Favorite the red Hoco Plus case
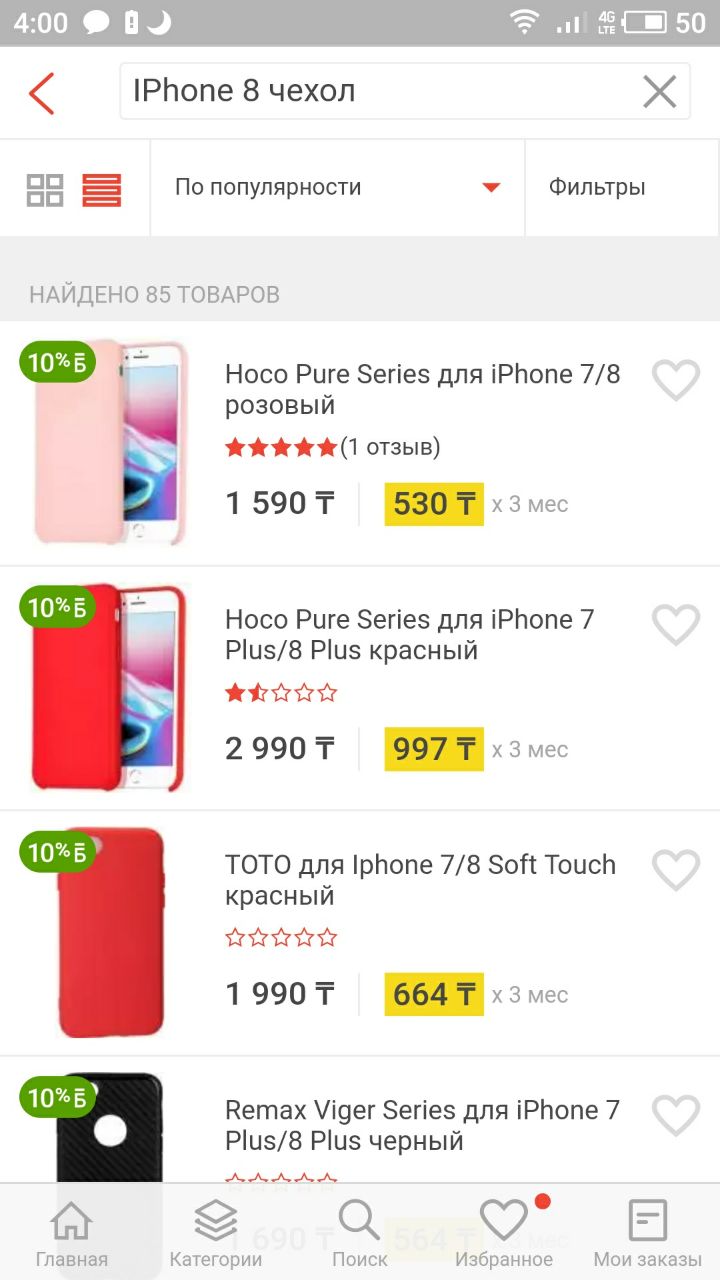This screenshot has height=1280, width=720. click(676, 625)
